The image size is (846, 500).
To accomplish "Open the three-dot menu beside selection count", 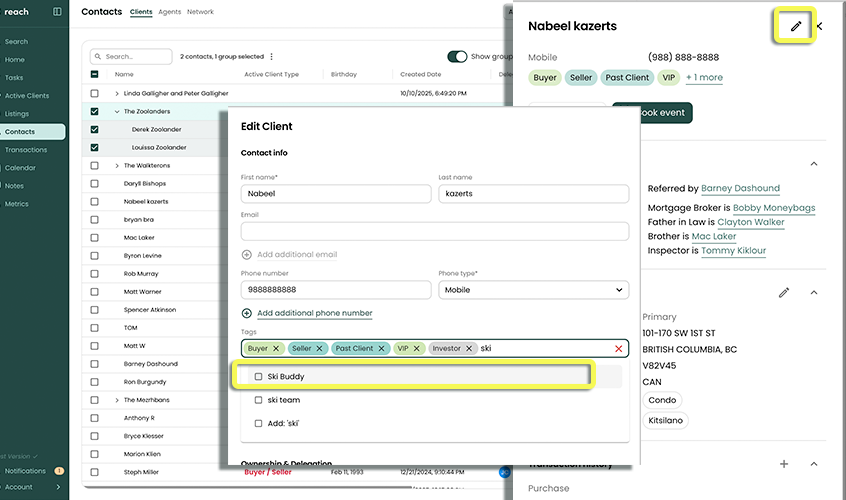I will pyautogui.click(x=273, y=57).
